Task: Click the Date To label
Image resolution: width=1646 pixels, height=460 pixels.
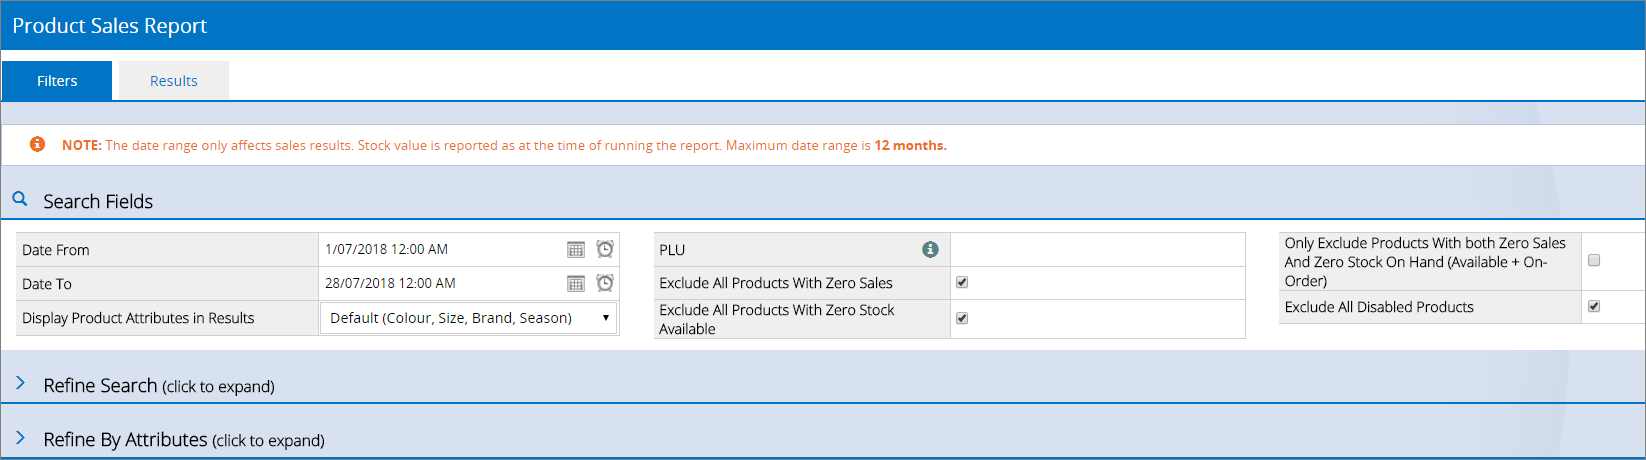Action: 47,284
